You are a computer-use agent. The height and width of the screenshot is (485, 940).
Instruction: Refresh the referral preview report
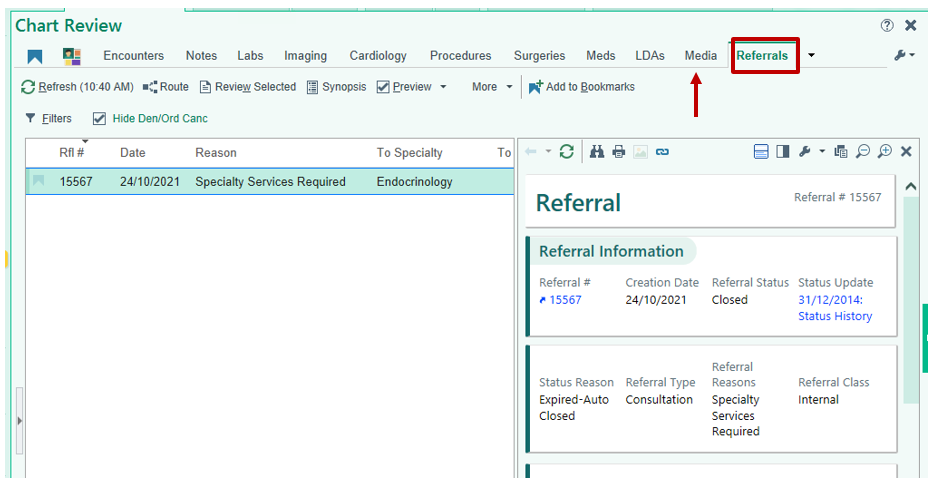(567, 152)
